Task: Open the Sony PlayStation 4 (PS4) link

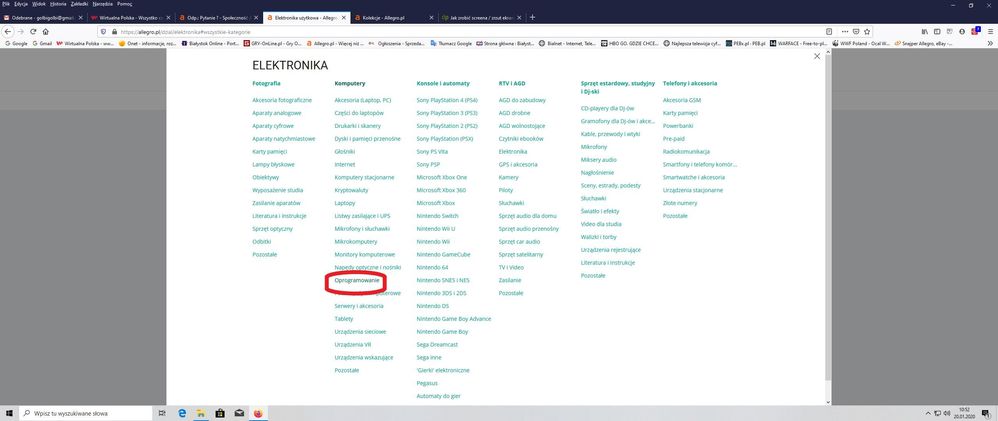Action: [x=447, y=100]
